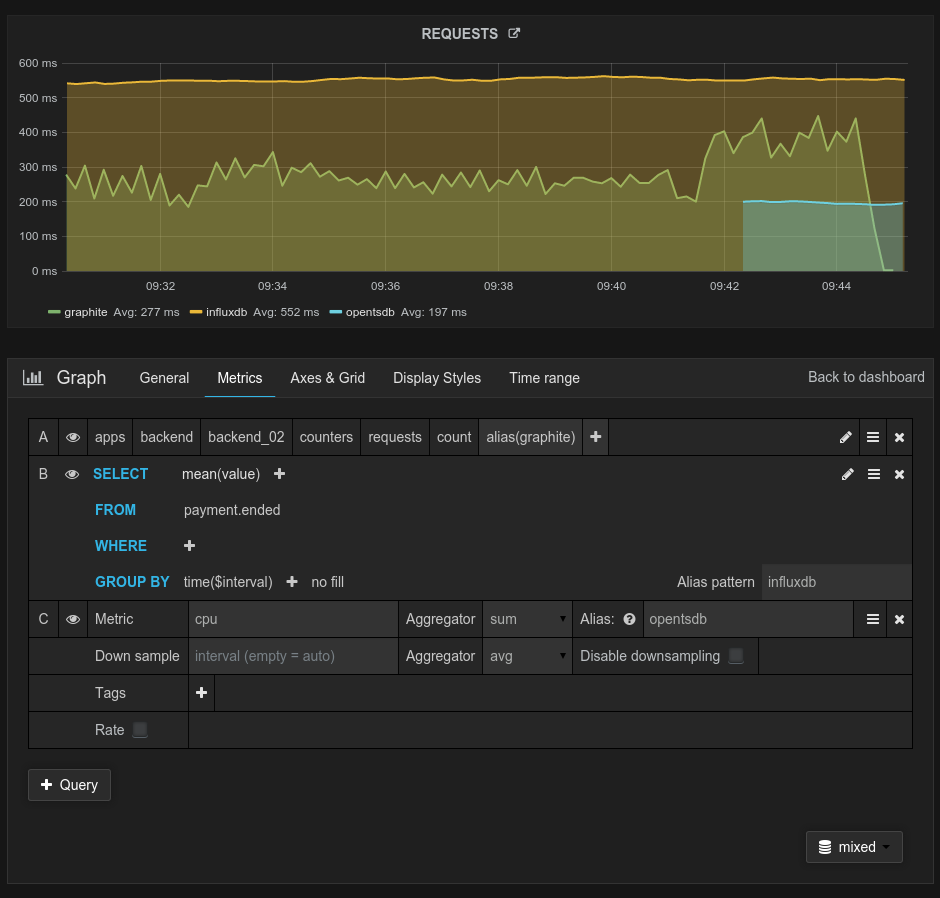The image size is (940, 898).
Task: Click the pencil edit icon on query A
Action: pyautogui.click(x=846, y=437)
